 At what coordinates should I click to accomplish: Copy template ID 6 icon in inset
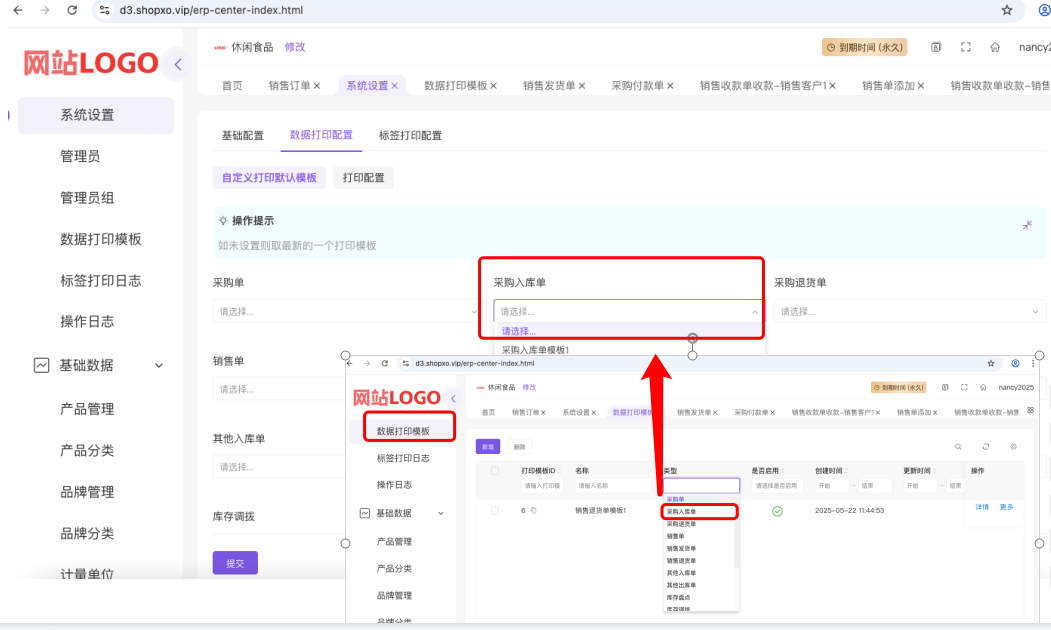point(534,511)
